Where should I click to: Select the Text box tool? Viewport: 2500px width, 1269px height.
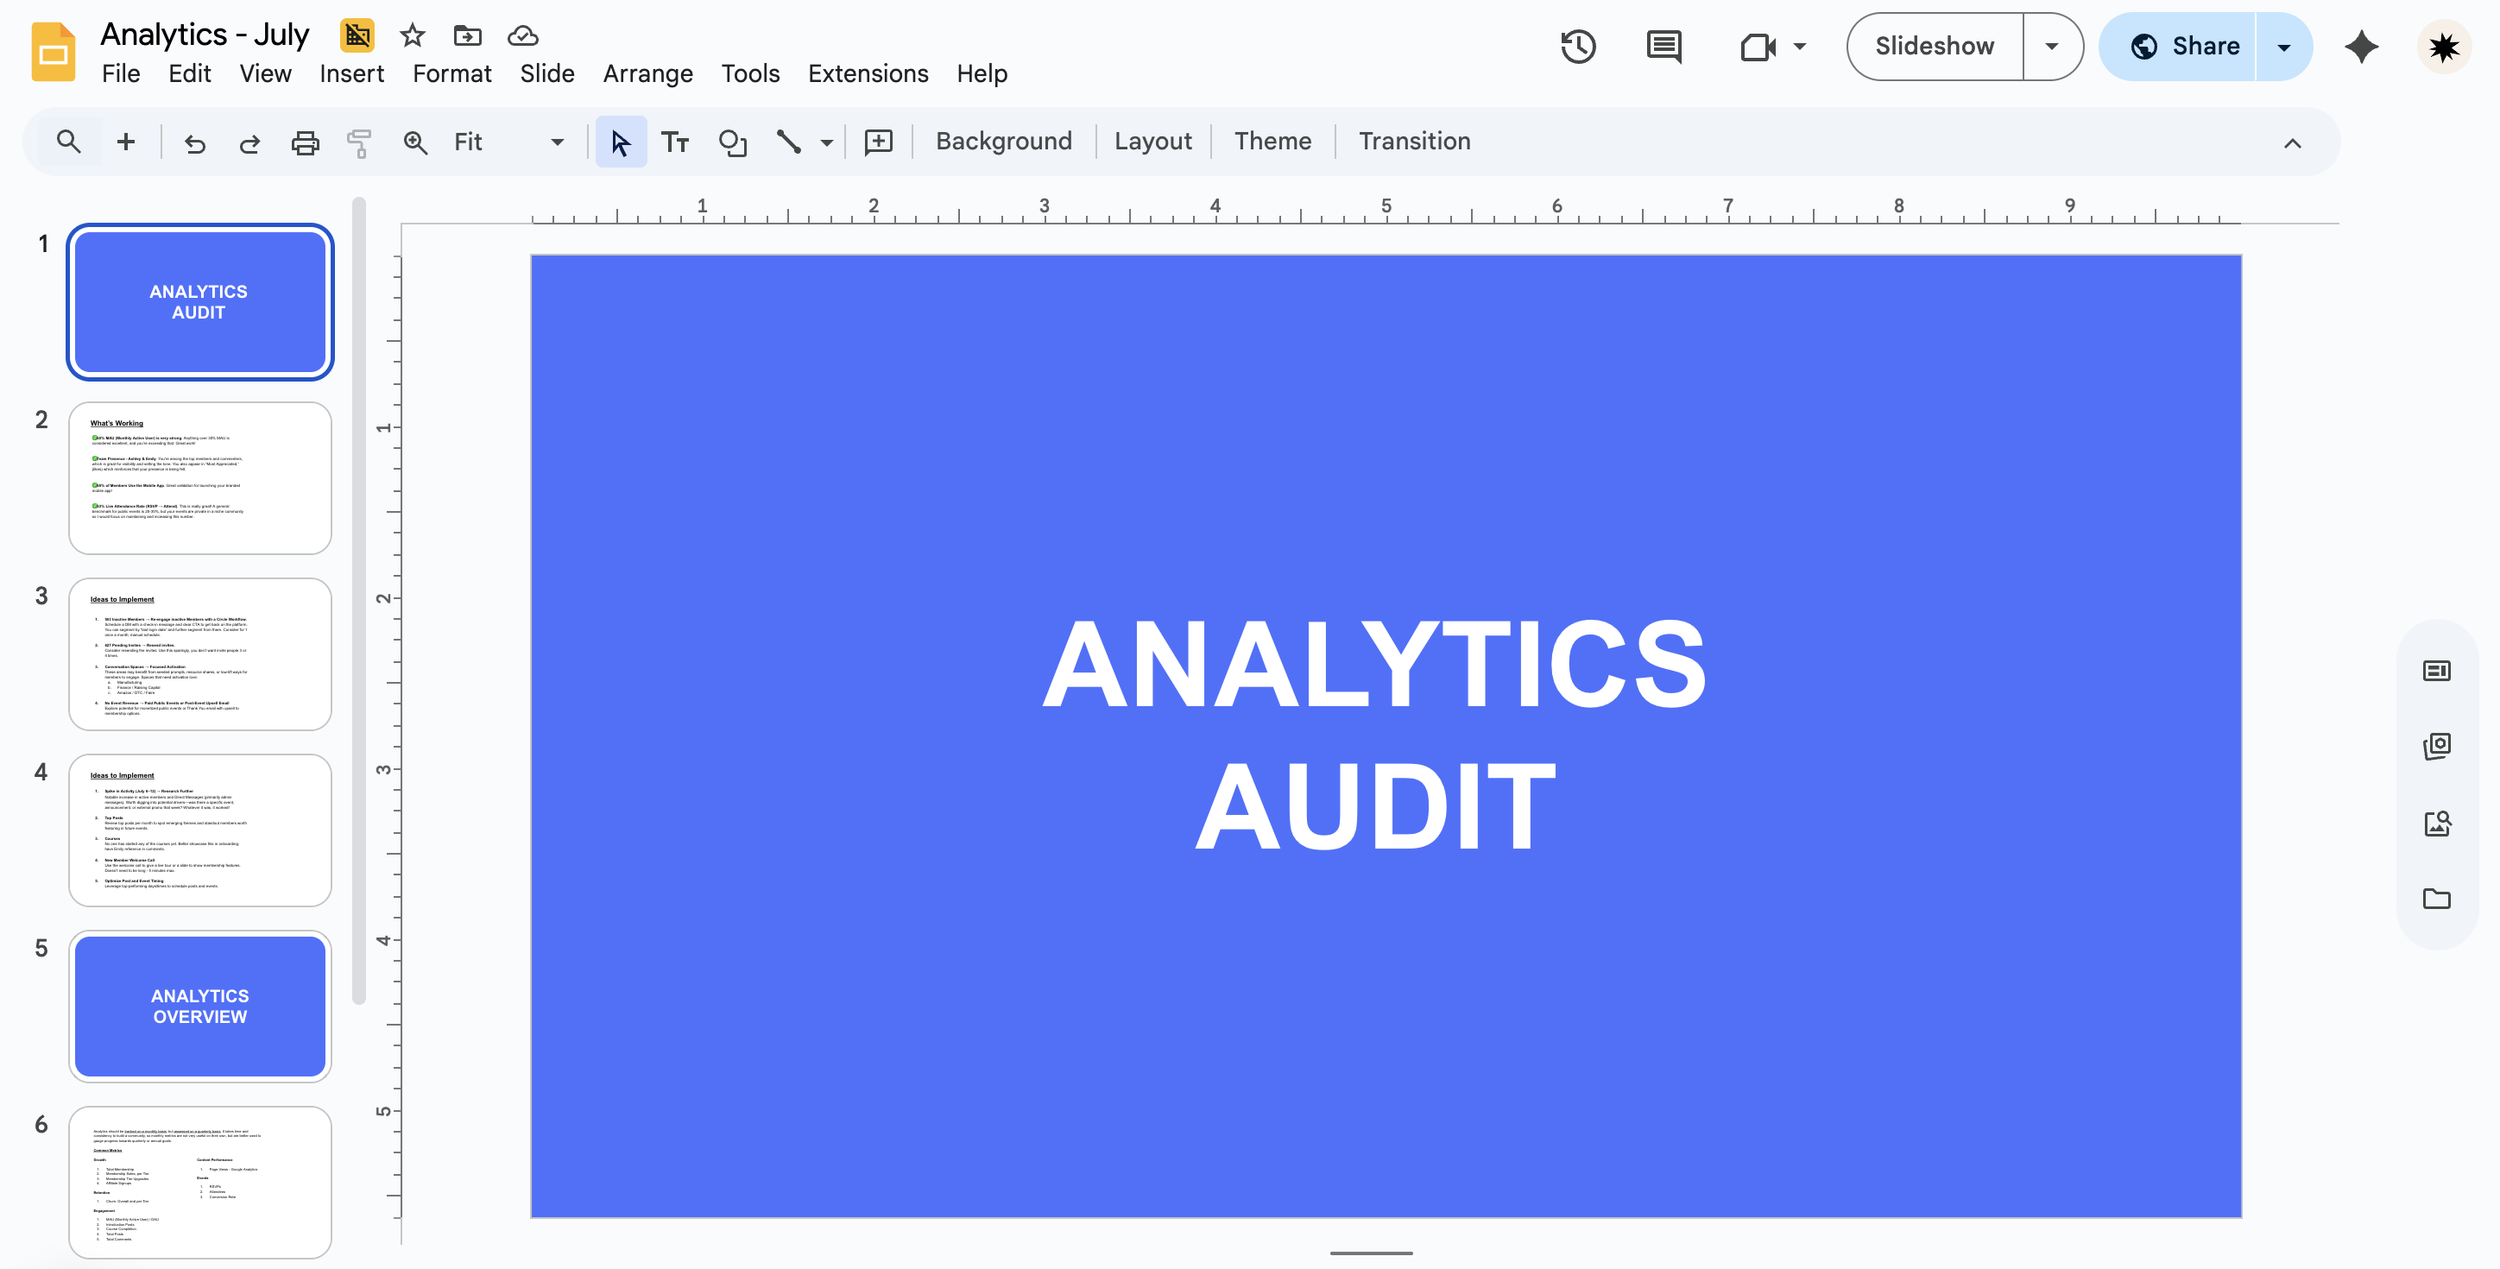point(675,143)
